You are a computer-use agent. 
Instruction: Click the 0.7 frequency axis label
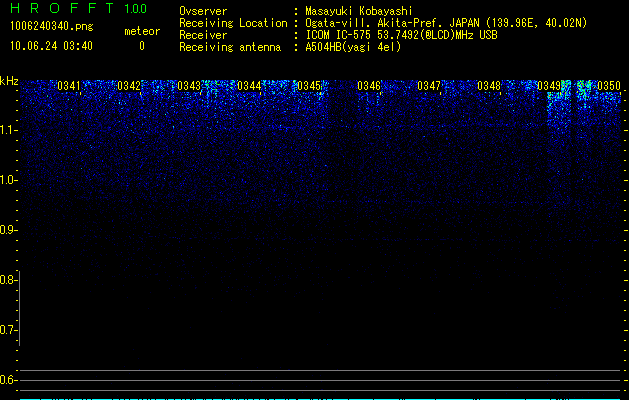click(8, 330)
